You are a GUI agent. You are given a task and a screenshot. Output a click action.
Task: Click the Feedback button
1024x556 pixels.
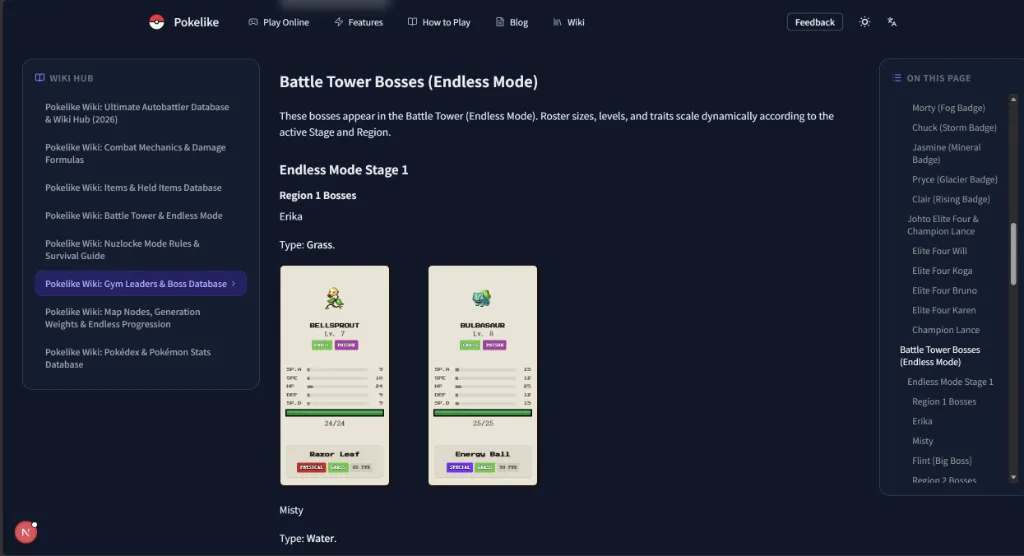pyautogui.click(x=814, y=22)
